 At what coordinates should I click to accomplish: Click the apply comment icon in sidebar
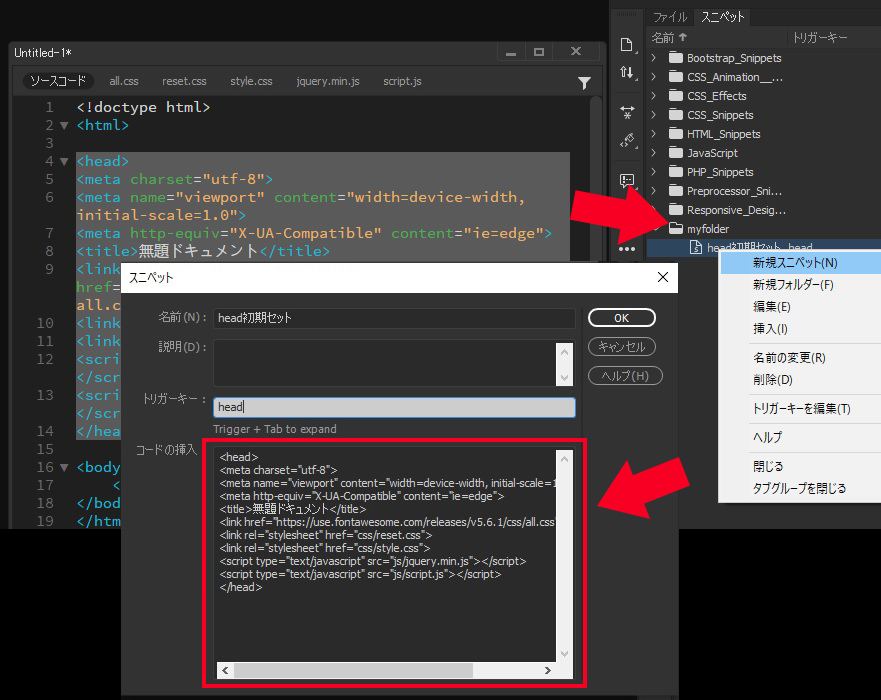tap(627, 180)
